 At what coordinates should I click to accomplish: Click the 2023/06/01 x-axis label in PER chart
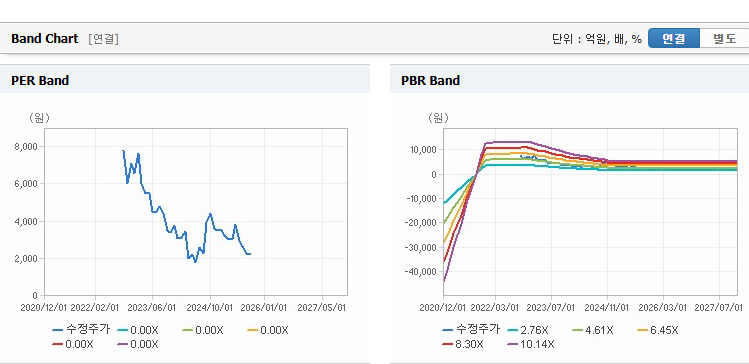(x=152, y=307)
